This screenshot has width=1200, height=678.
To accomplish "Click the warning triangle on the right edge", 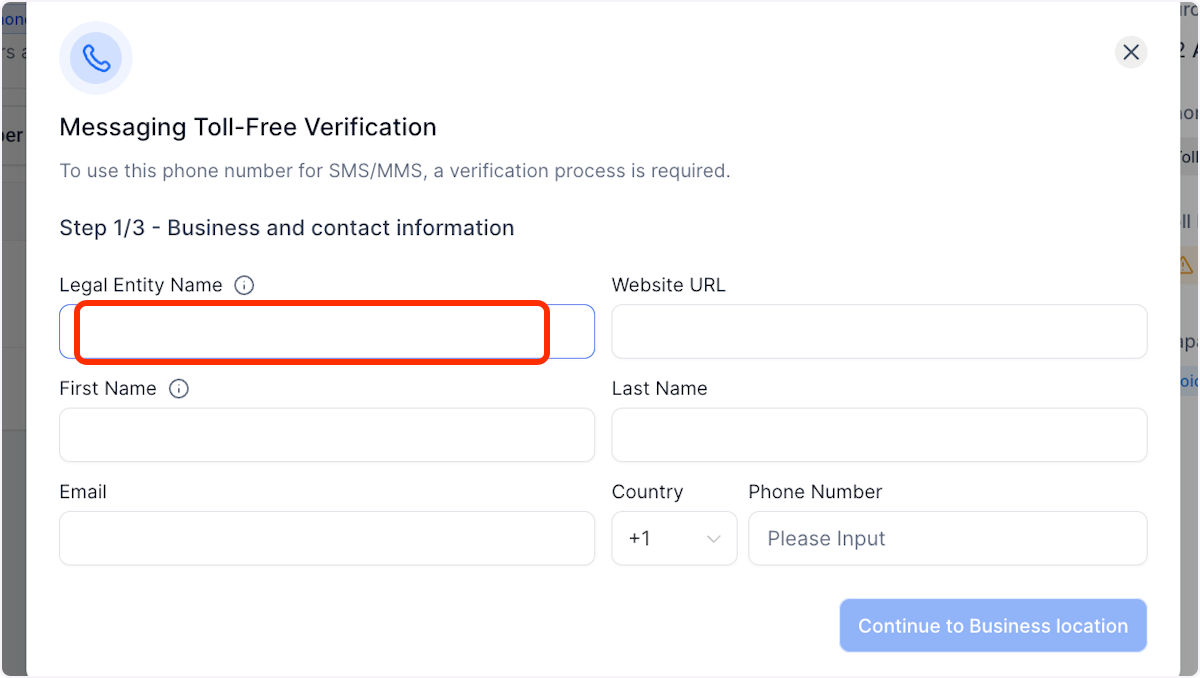I will click(1185, 266).
